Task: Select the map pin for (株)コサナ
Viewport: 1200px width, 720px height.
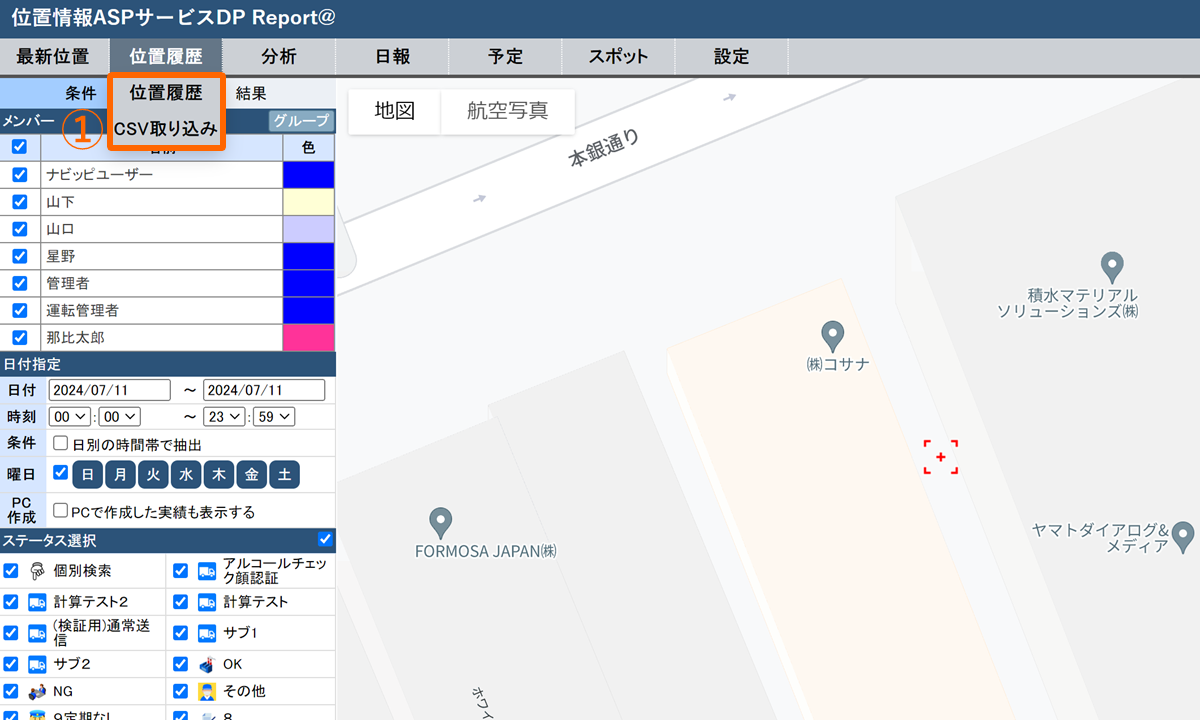Action: pyautogui.click(x=832, y=335)
